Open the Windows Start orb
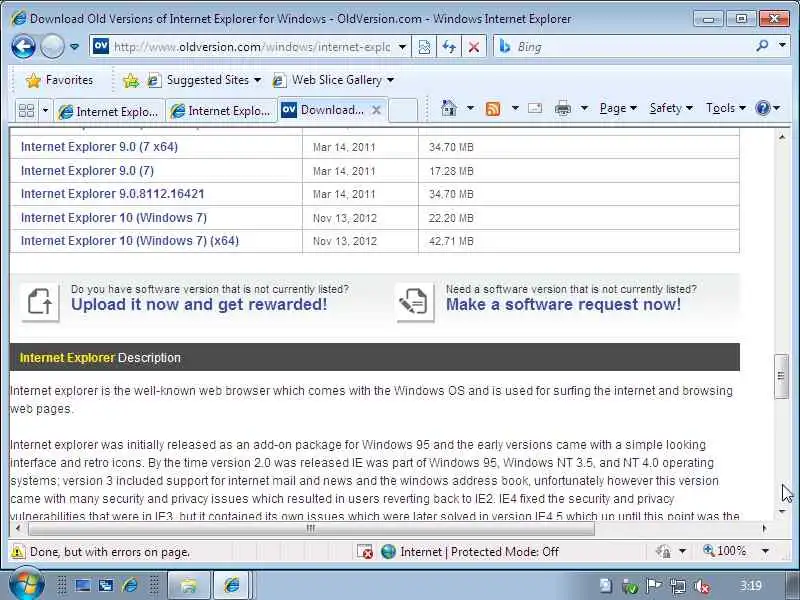The height and width of the screenshot is (600, 800). pos(26,585)
